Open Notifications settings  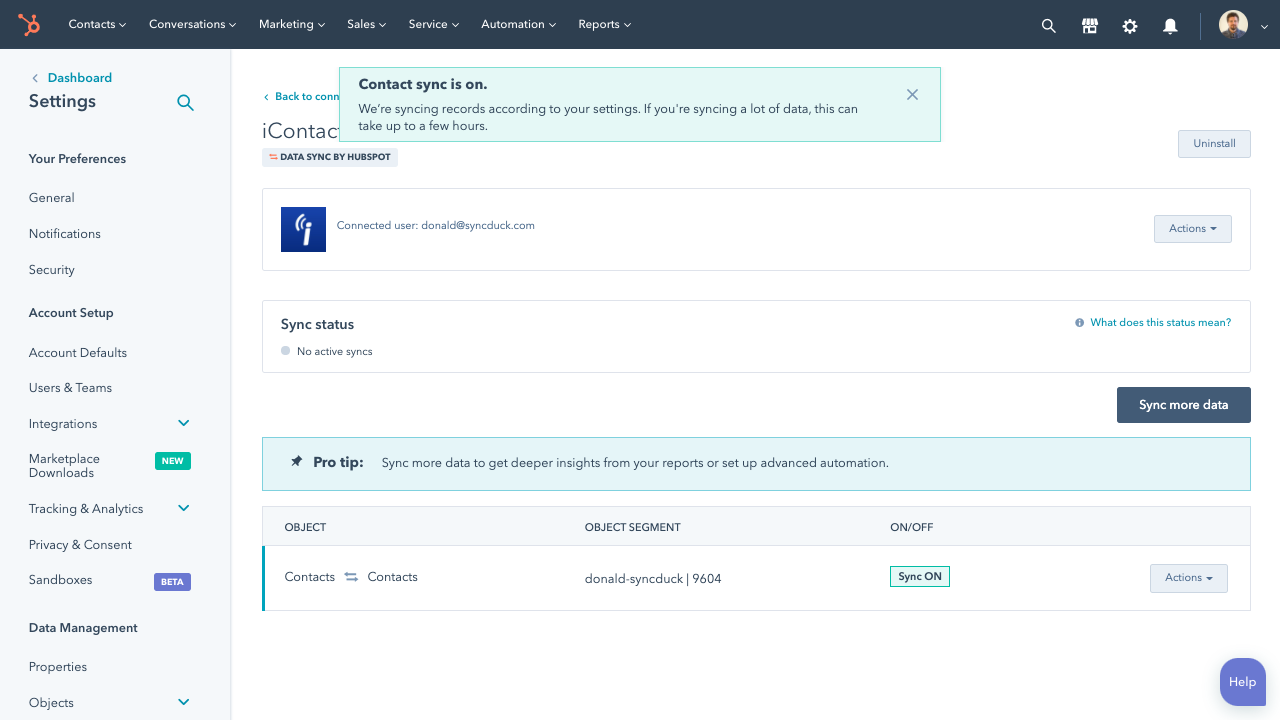pyautogui.click(x=65, y=234)
